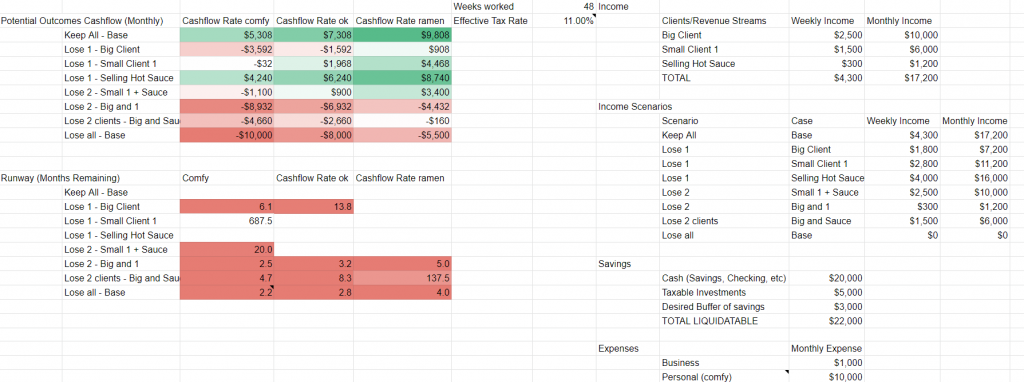Screen dimensions: 1024x382
Task: Select the income TOTAL weekly $4,300 cell
Action: point(827,78)
